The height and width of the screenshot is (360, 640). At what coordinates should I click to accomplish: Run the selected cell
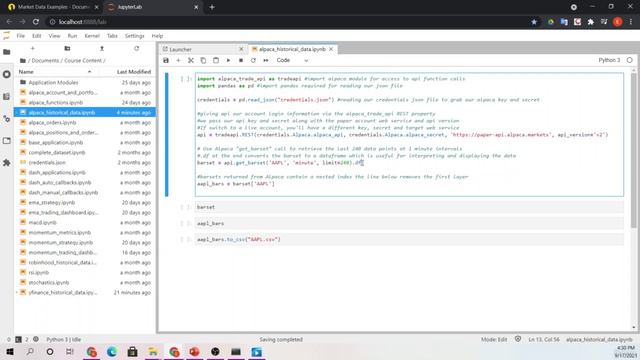[x=228, y=60]
